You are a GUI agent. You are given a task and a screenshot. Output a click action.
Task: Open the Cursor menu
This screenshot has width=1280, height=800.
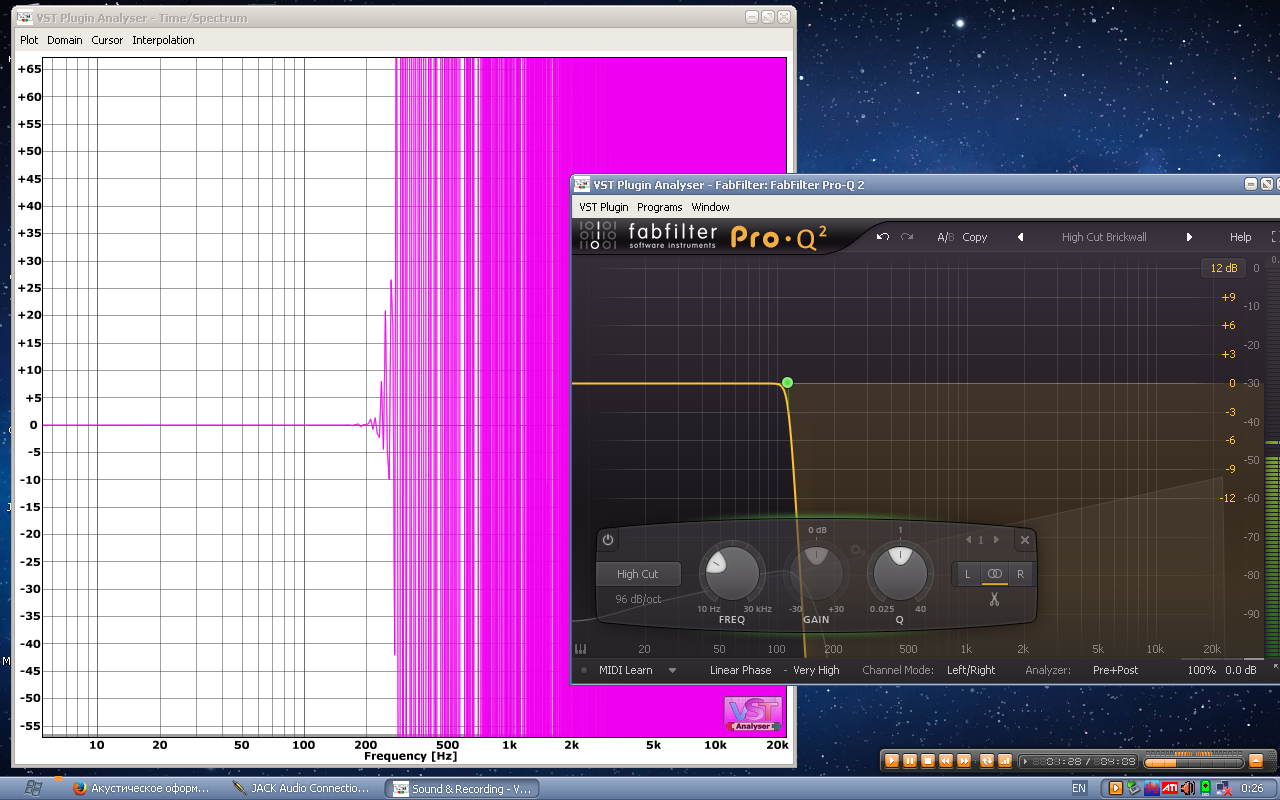point(107,40)
